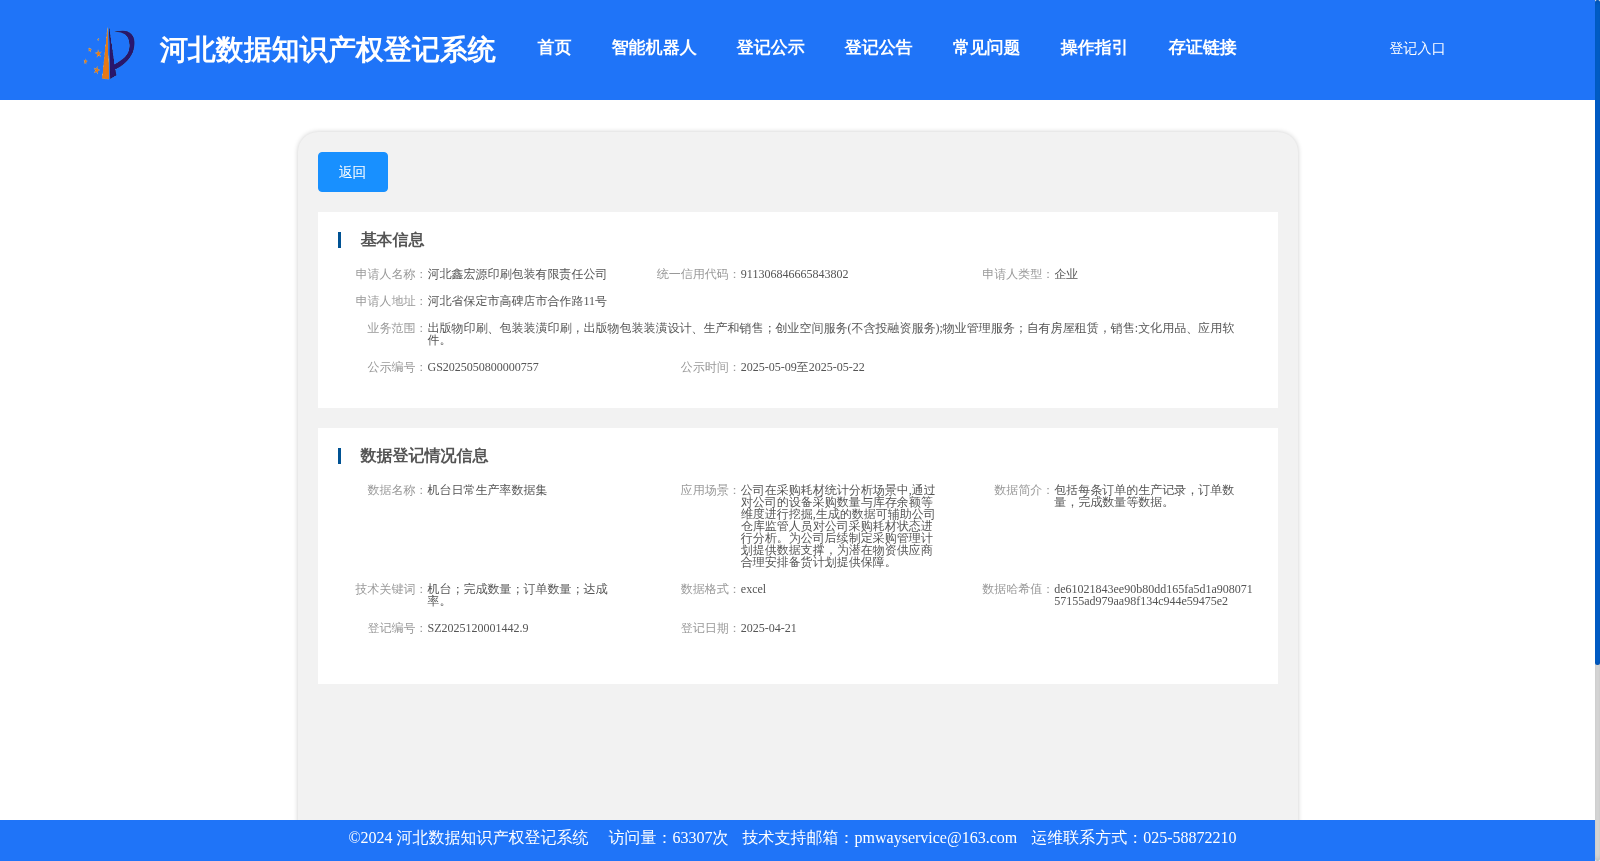
Task: Select 常见问题 in navigation
Action: pyautogui.click(x=987, y=48)
